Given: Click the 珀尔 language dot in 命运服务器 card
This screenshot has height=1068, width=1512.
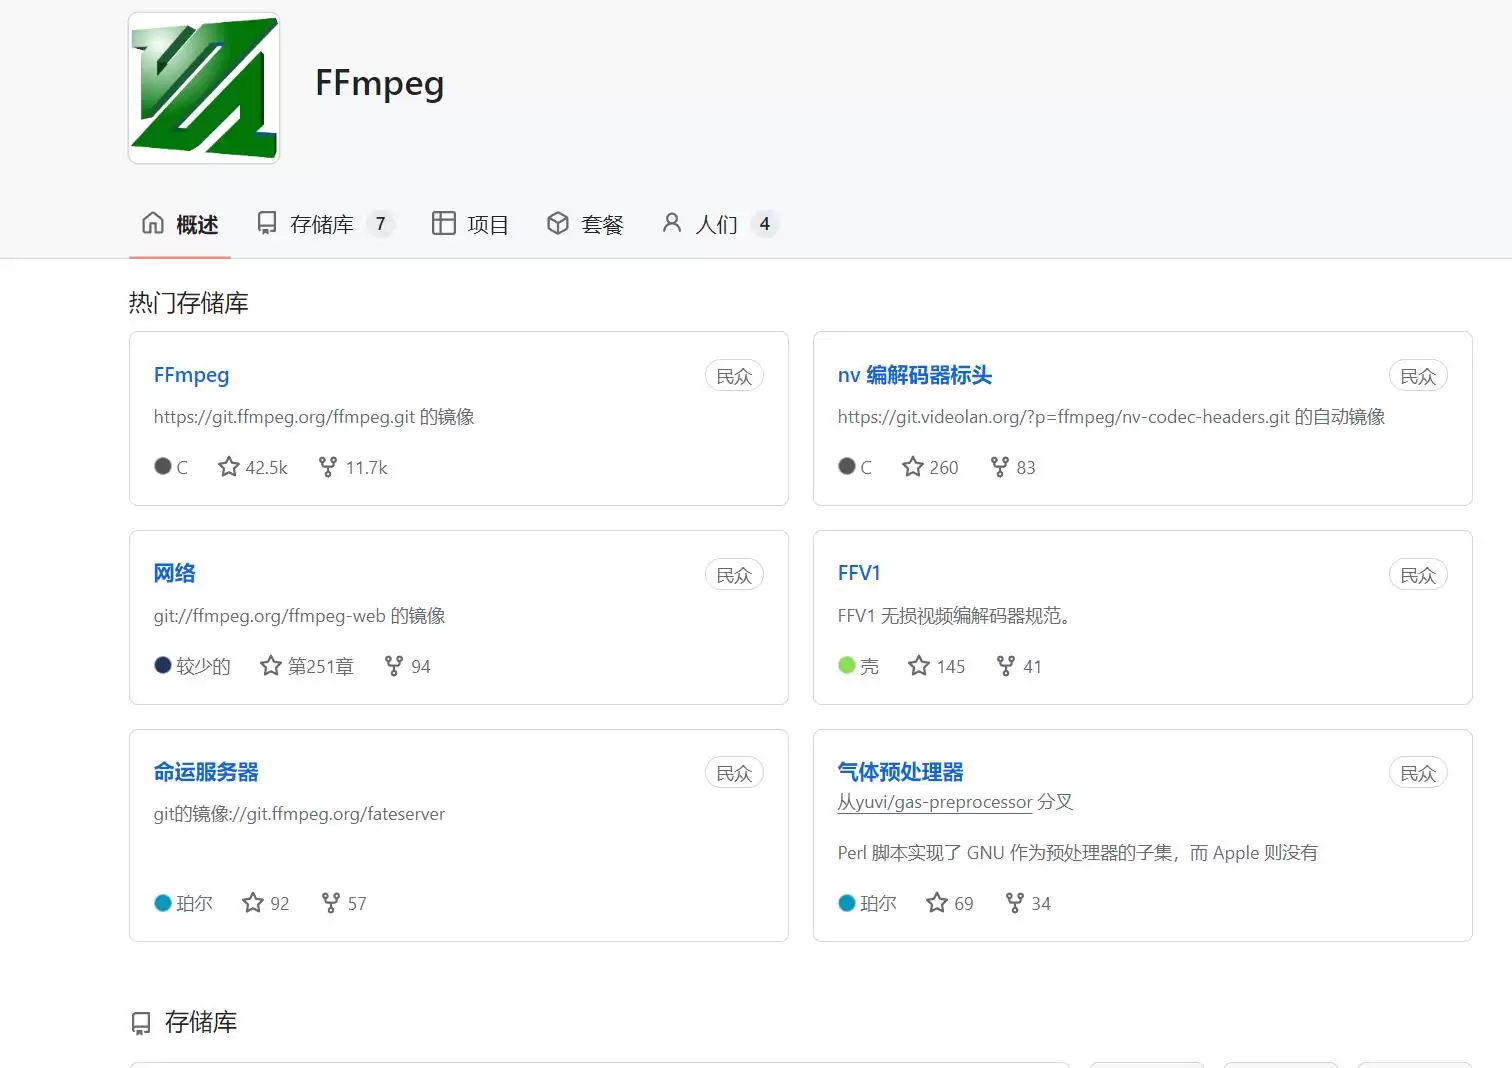Looking at the screenshot, I should coord(163,903).
